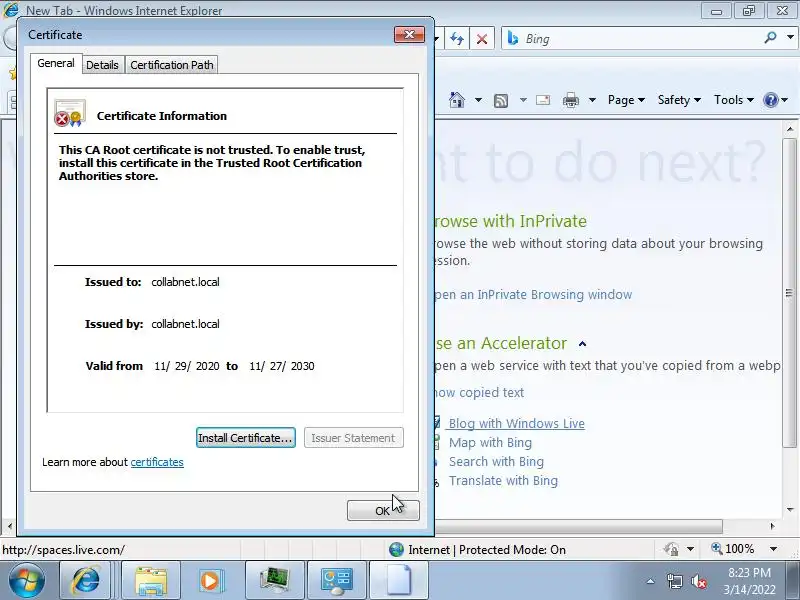This screenshot has height=600, width=800.
Task: Open the Safety menu
Action: (x=679, y=100)
